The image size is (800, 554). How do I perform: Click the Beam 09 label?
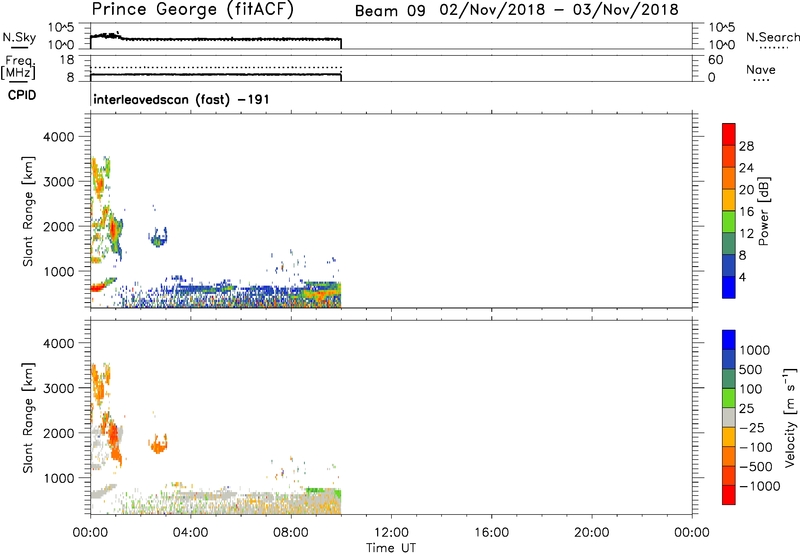pyautogui.click(x=390, y=11)
